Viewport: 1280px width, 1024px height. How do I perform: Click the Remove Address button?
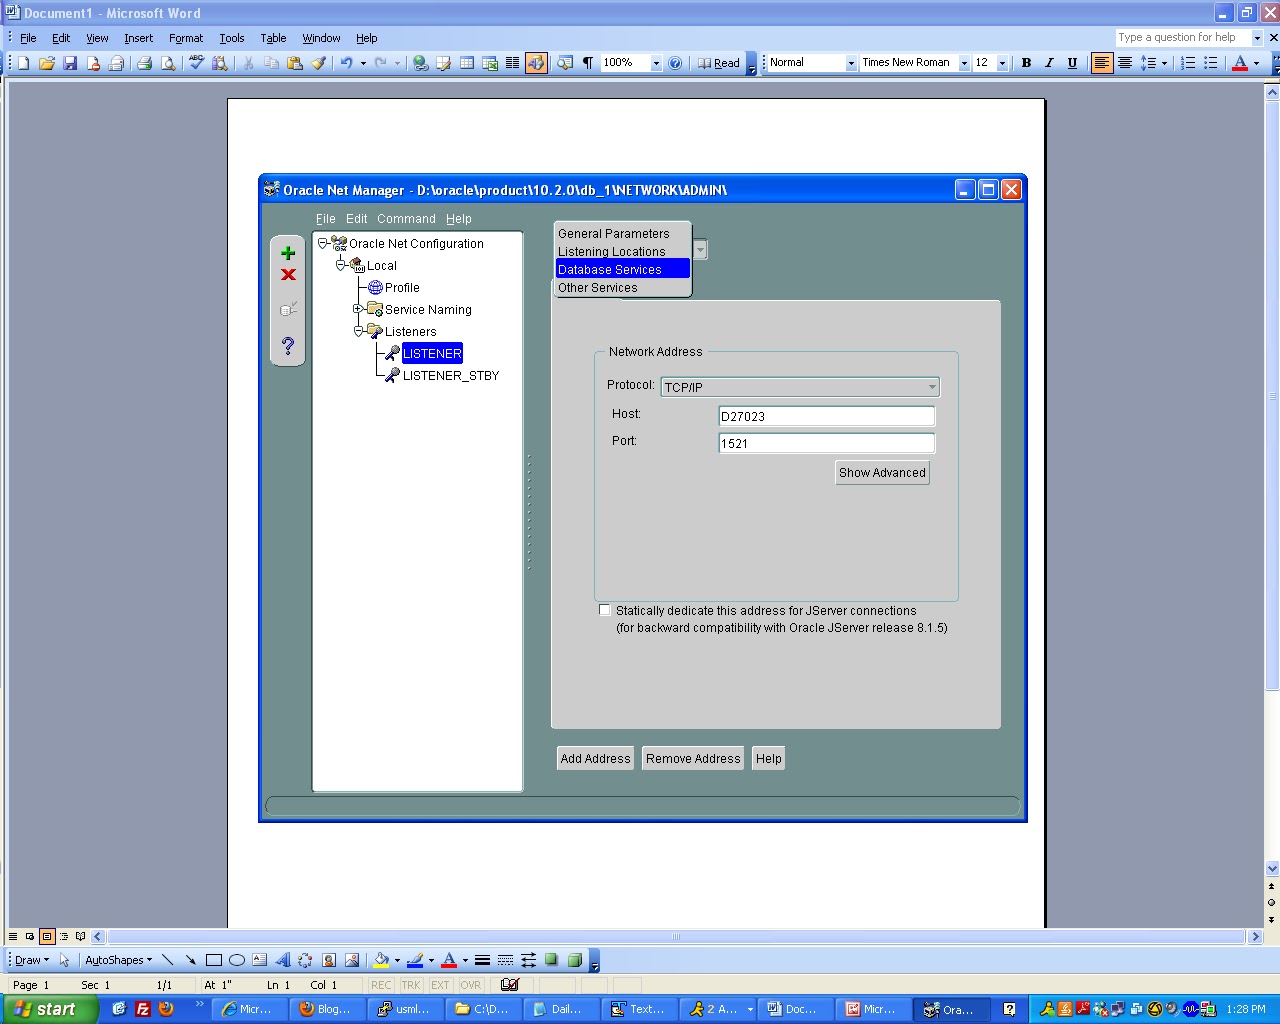point(693,759)
